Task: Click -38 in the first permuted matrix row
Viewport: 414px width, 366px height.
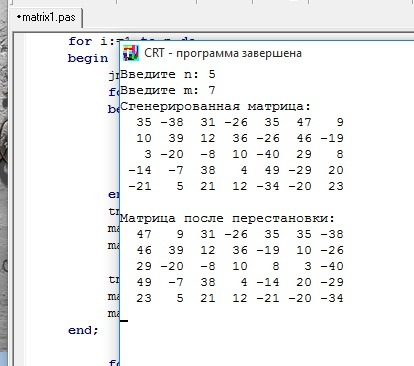Action: tap(332, 234)
